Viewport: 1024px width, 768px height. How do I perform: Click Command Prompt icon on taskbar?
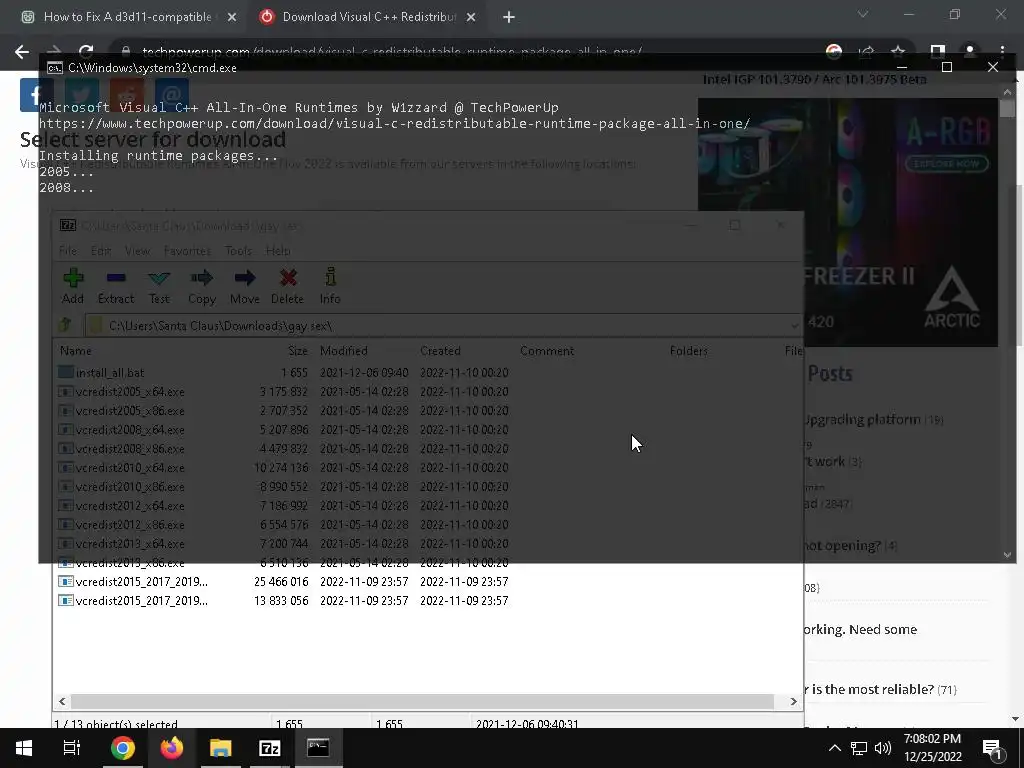319,748
